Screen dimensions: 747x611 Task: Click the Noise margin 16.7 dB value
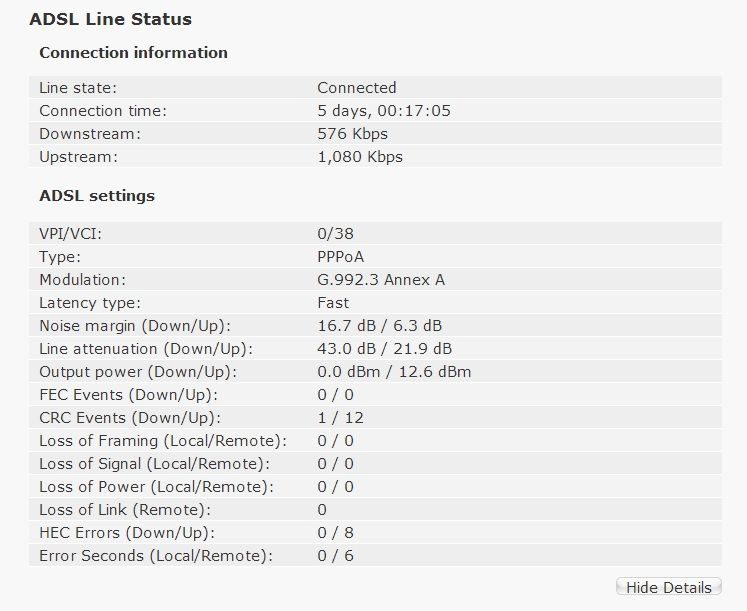[346, 326]
